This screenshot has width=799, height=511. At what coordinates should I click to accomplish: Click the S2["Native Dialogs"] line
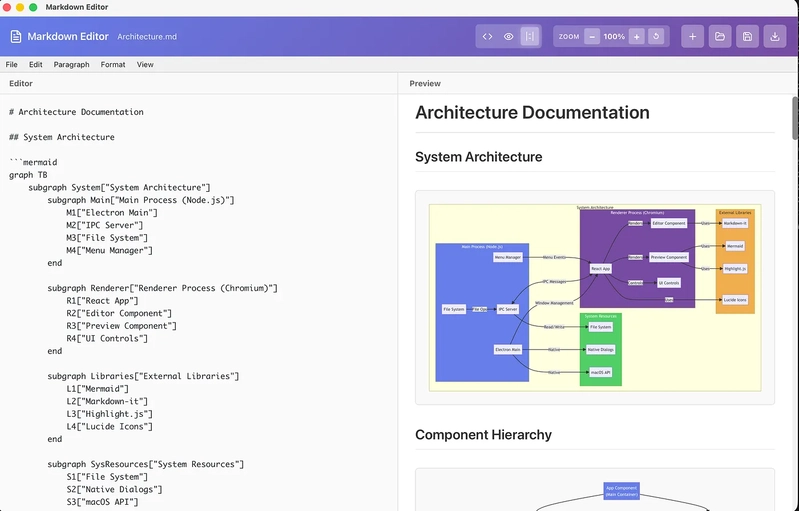coord(115,489)
